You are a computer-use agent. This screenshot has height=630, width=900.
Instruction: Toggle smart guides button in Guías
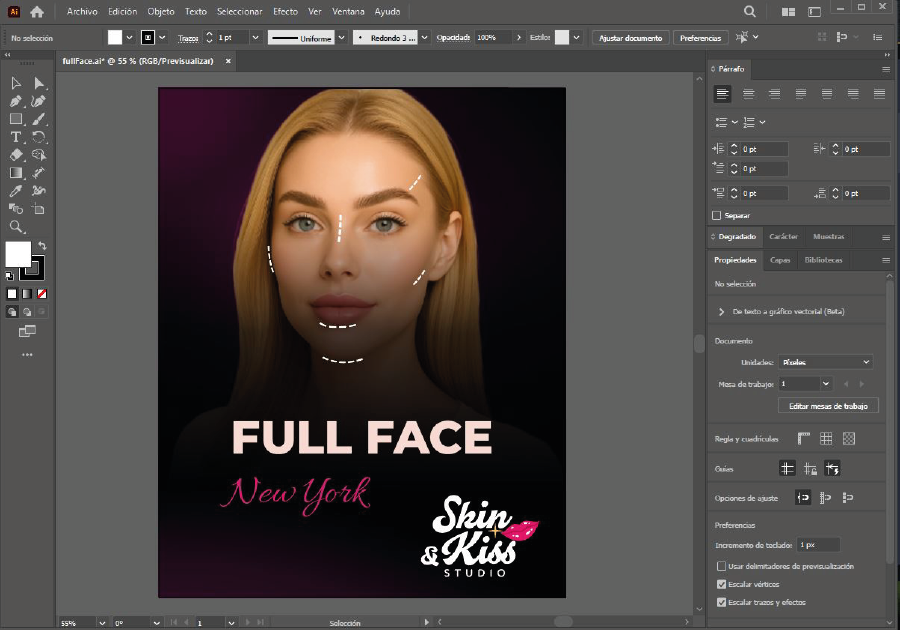[x=832, y=469]
